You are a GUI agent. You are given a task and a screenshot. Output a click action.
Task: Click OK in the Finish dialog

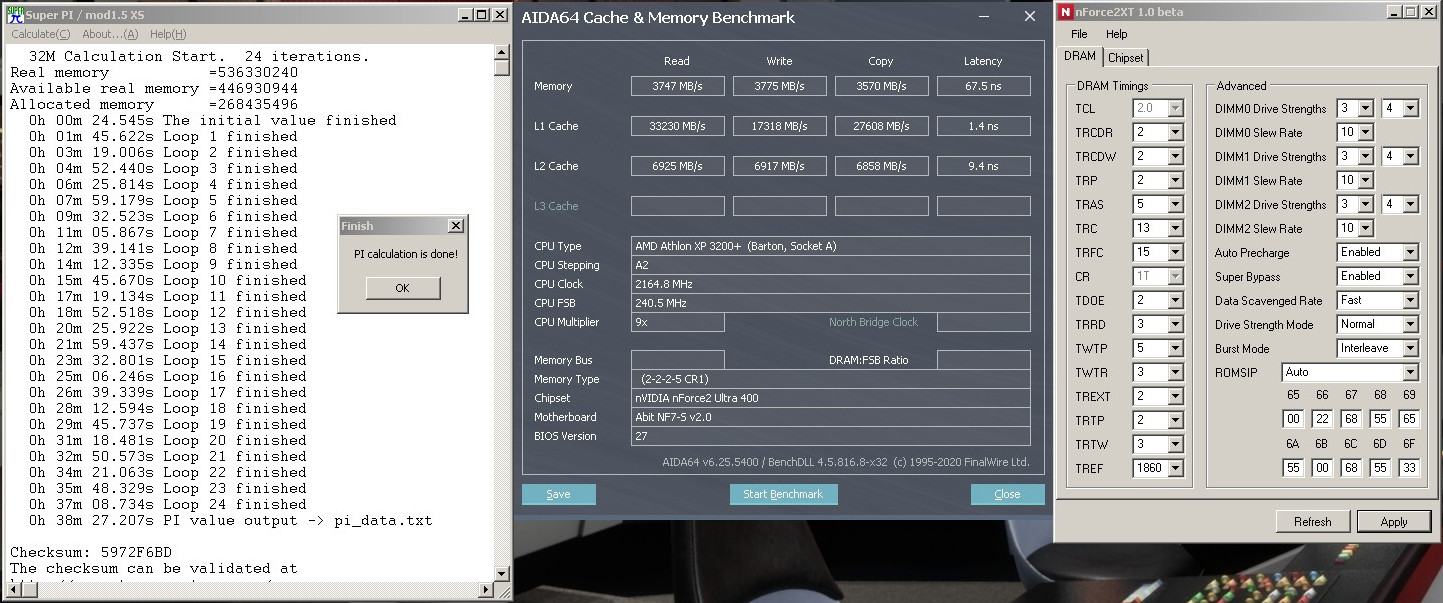point(402,288)
